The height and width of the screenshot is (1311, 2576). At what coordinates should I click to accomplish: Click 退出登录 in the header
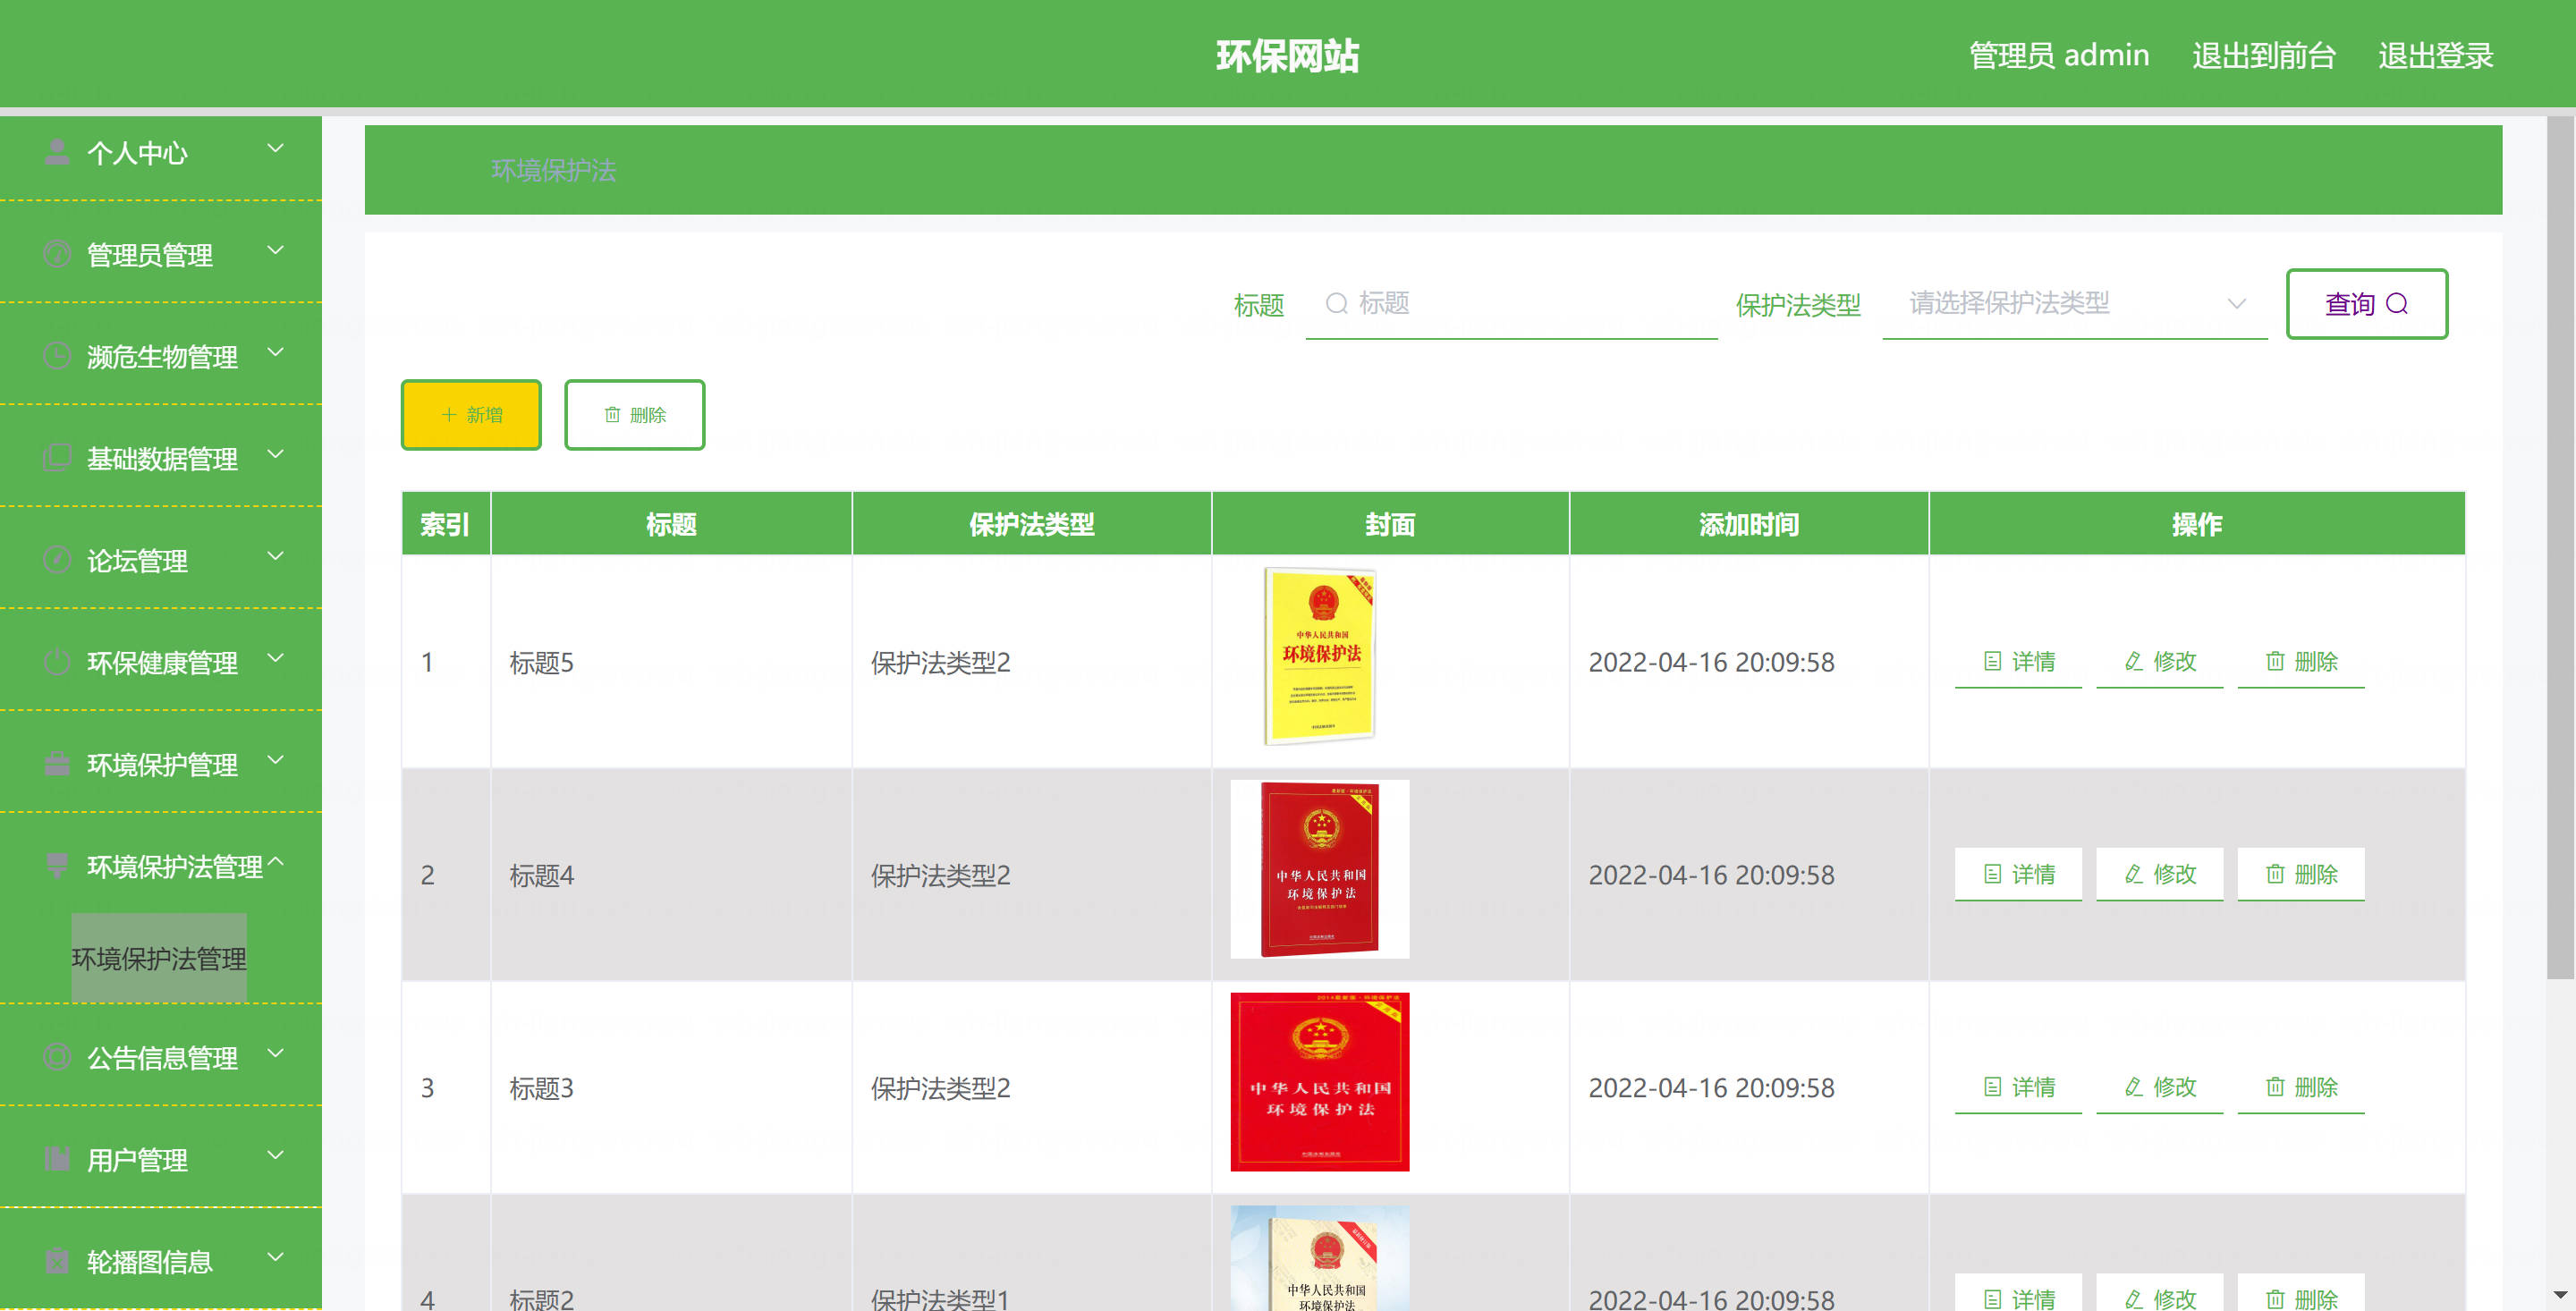click(x=2435, y=55)
